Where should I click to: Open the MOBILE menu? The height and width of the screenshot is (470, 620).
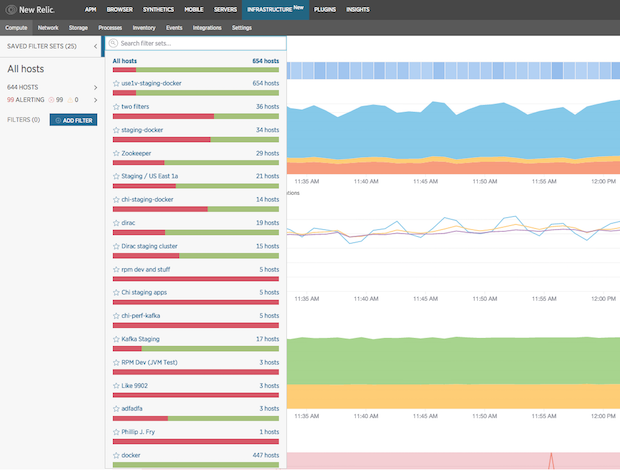pyautogui.click(x=194, y=9)
